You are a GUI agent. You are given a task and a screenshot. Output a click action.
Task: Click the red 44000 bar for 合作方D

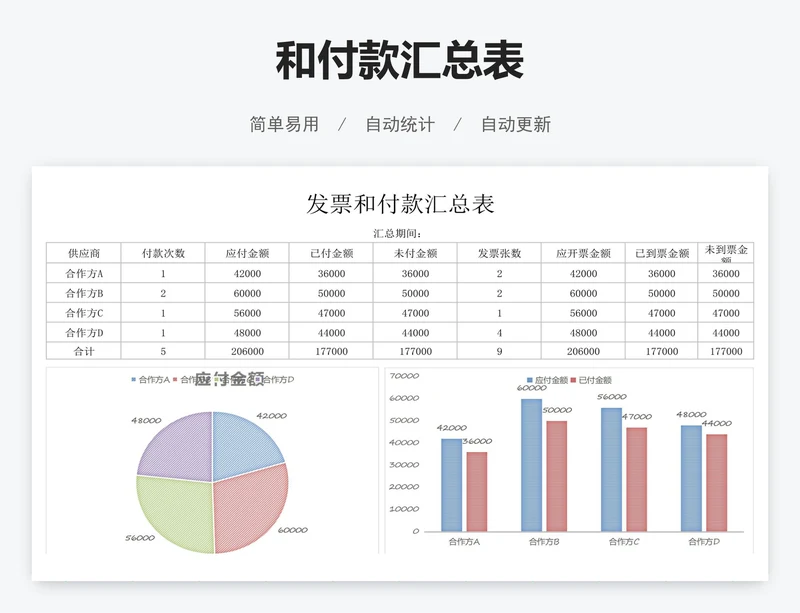pyautogui.click(x=716, y=483)
